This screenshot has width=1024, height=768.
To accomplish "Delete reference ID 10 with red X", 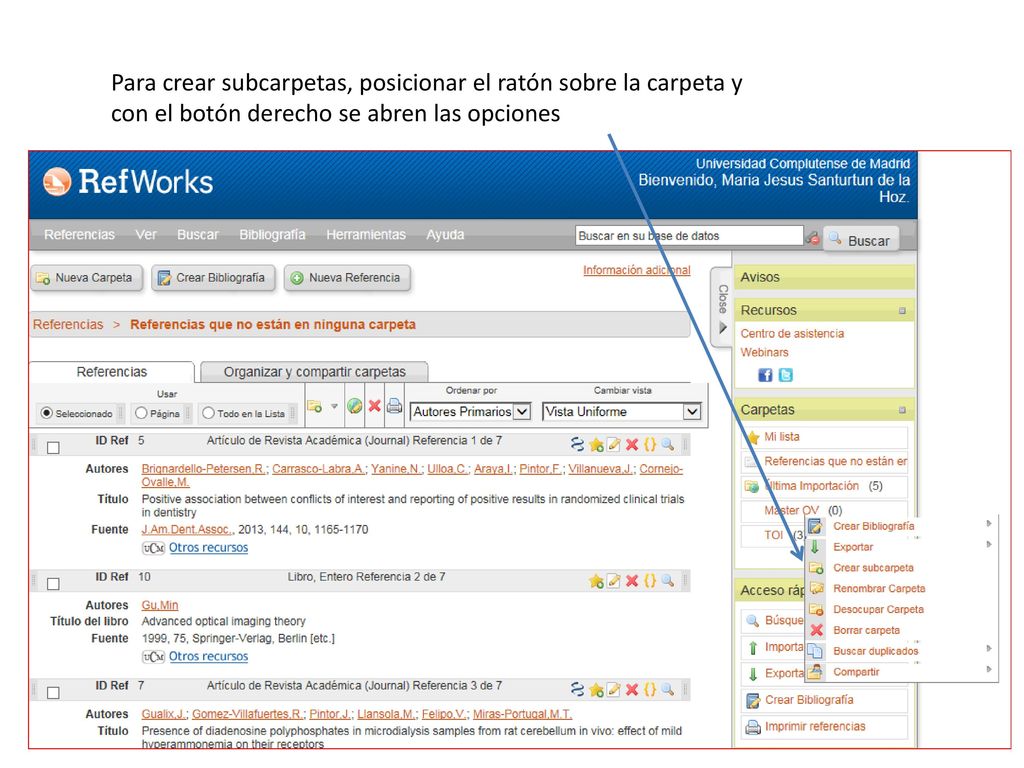I will tap(632, 581).
